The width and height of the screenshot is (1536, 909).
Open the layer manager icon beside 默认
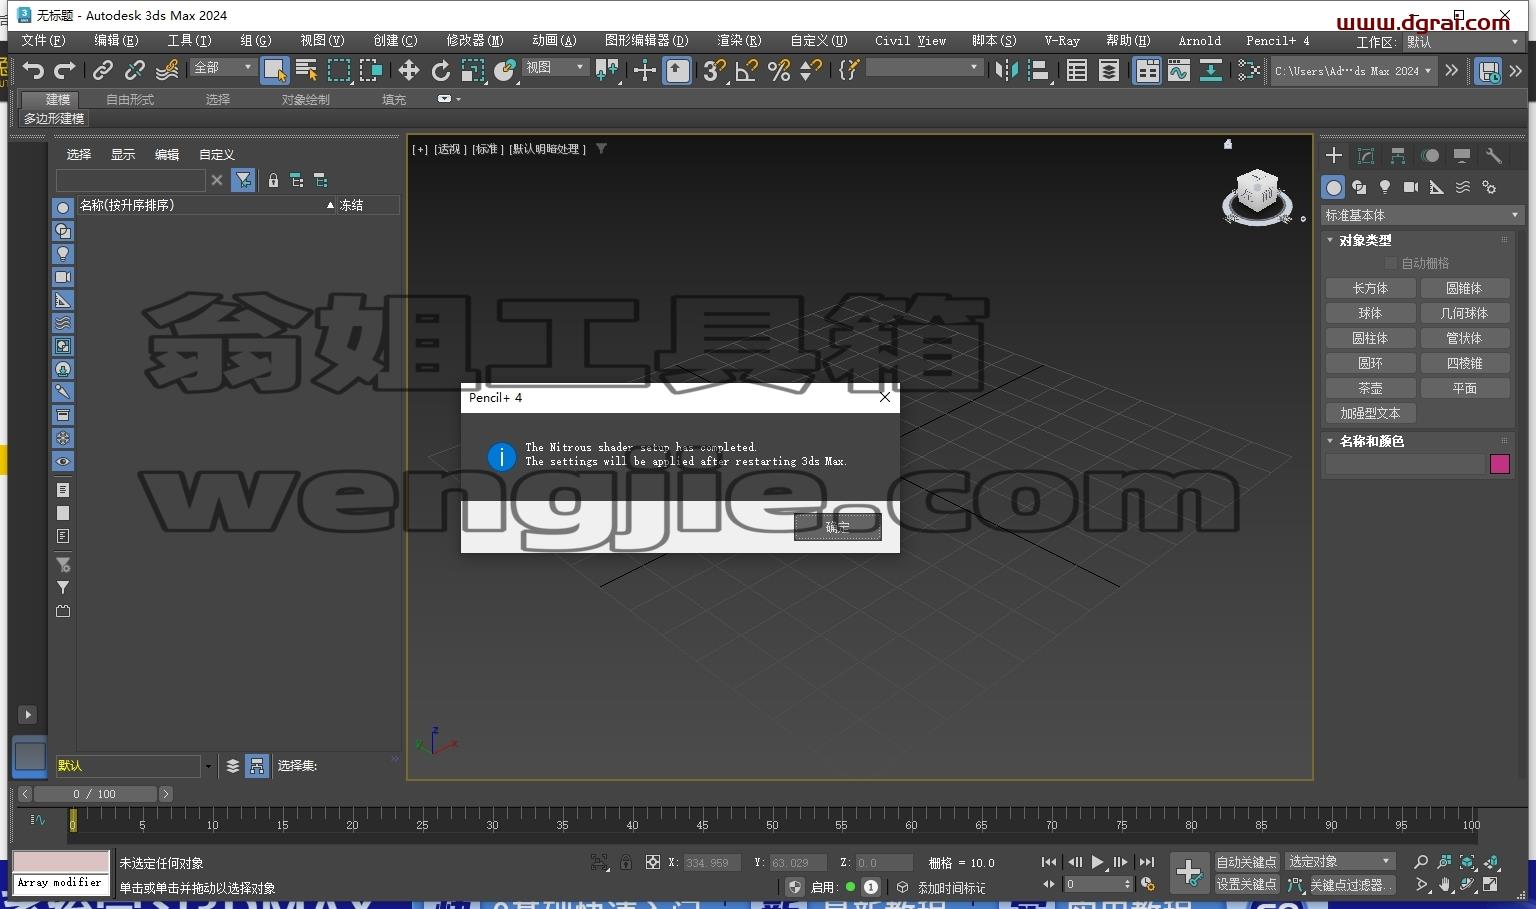[x=233, y=766]
